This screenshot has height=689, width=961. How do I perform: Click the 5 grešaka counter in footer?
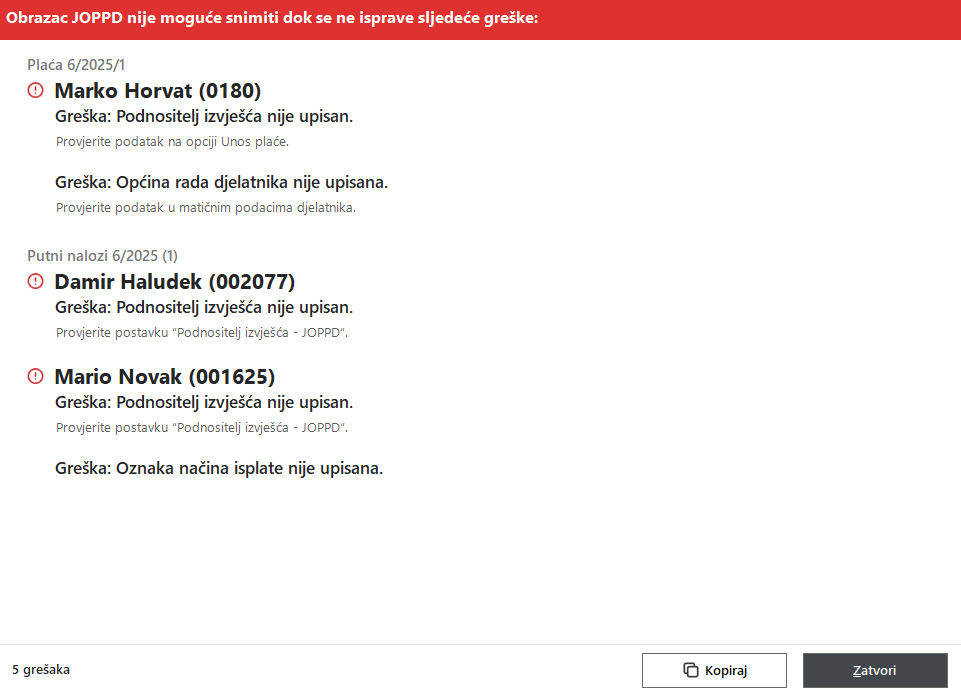pos(41,670)
